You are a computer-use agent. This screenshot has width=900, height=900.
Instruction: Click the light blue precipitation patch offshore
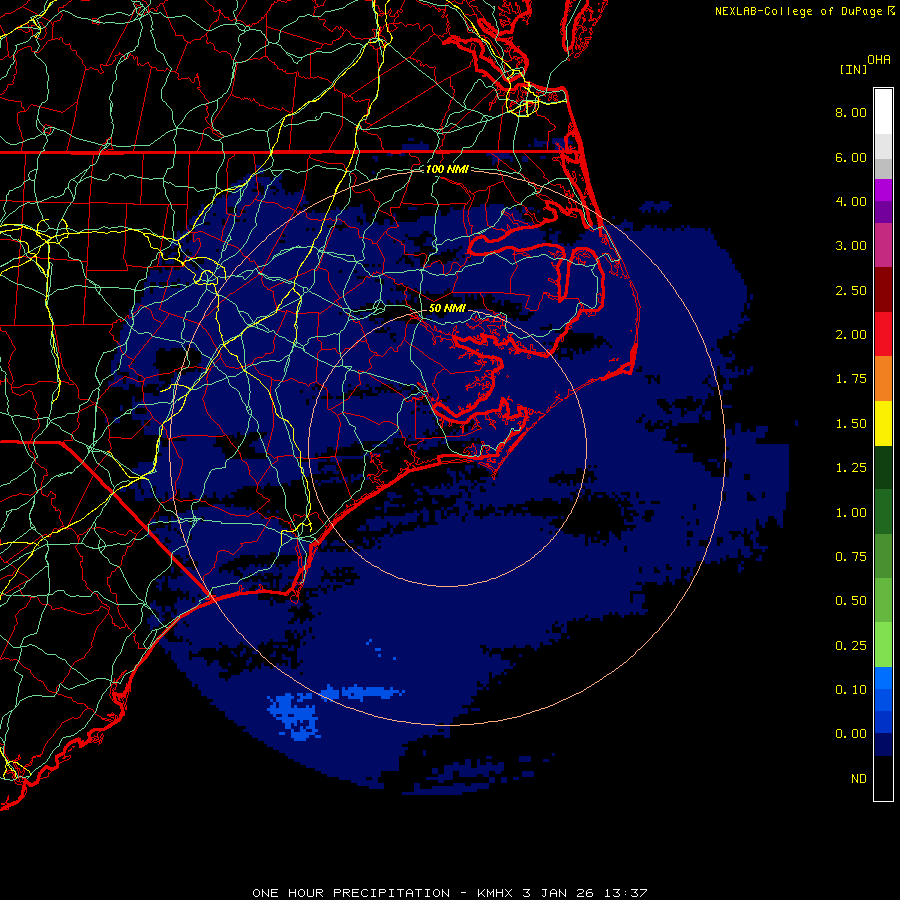[x=297, y=715]
